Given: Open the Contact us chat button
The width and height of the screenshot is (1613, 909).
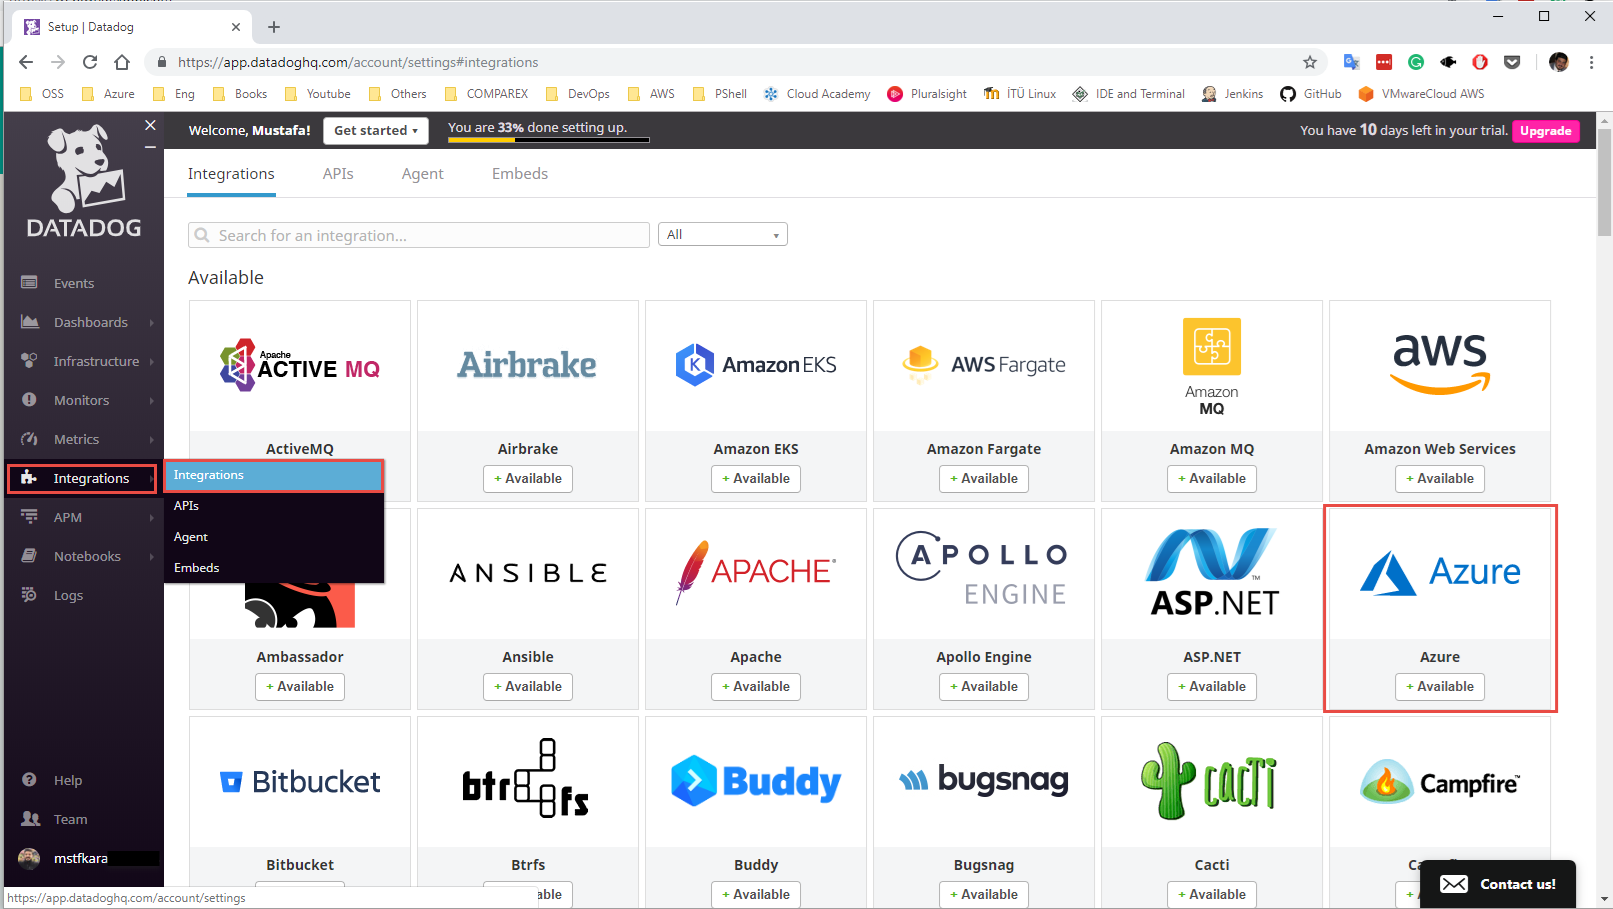Looking at the screenshot, I should pos(1498,884).
